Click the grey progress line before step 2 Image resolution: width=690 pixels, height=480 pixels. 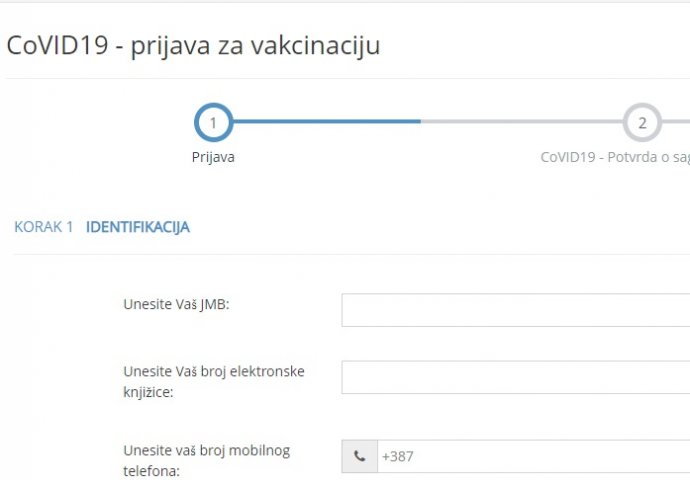tap(520, 122)
